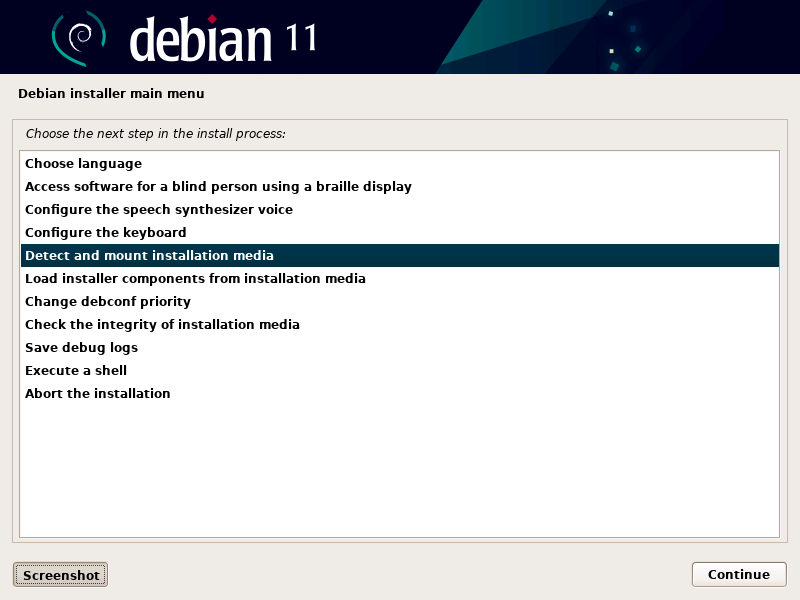Choose Check the integrity of installation media
Image resolution: width=800 pixels, height=600 pixels.
[x=400, y=324]
